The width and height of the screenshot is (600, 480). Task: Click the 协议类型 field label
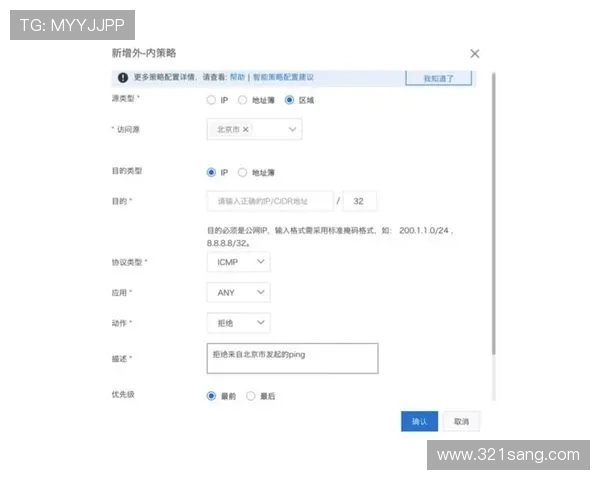click(129, 262)
